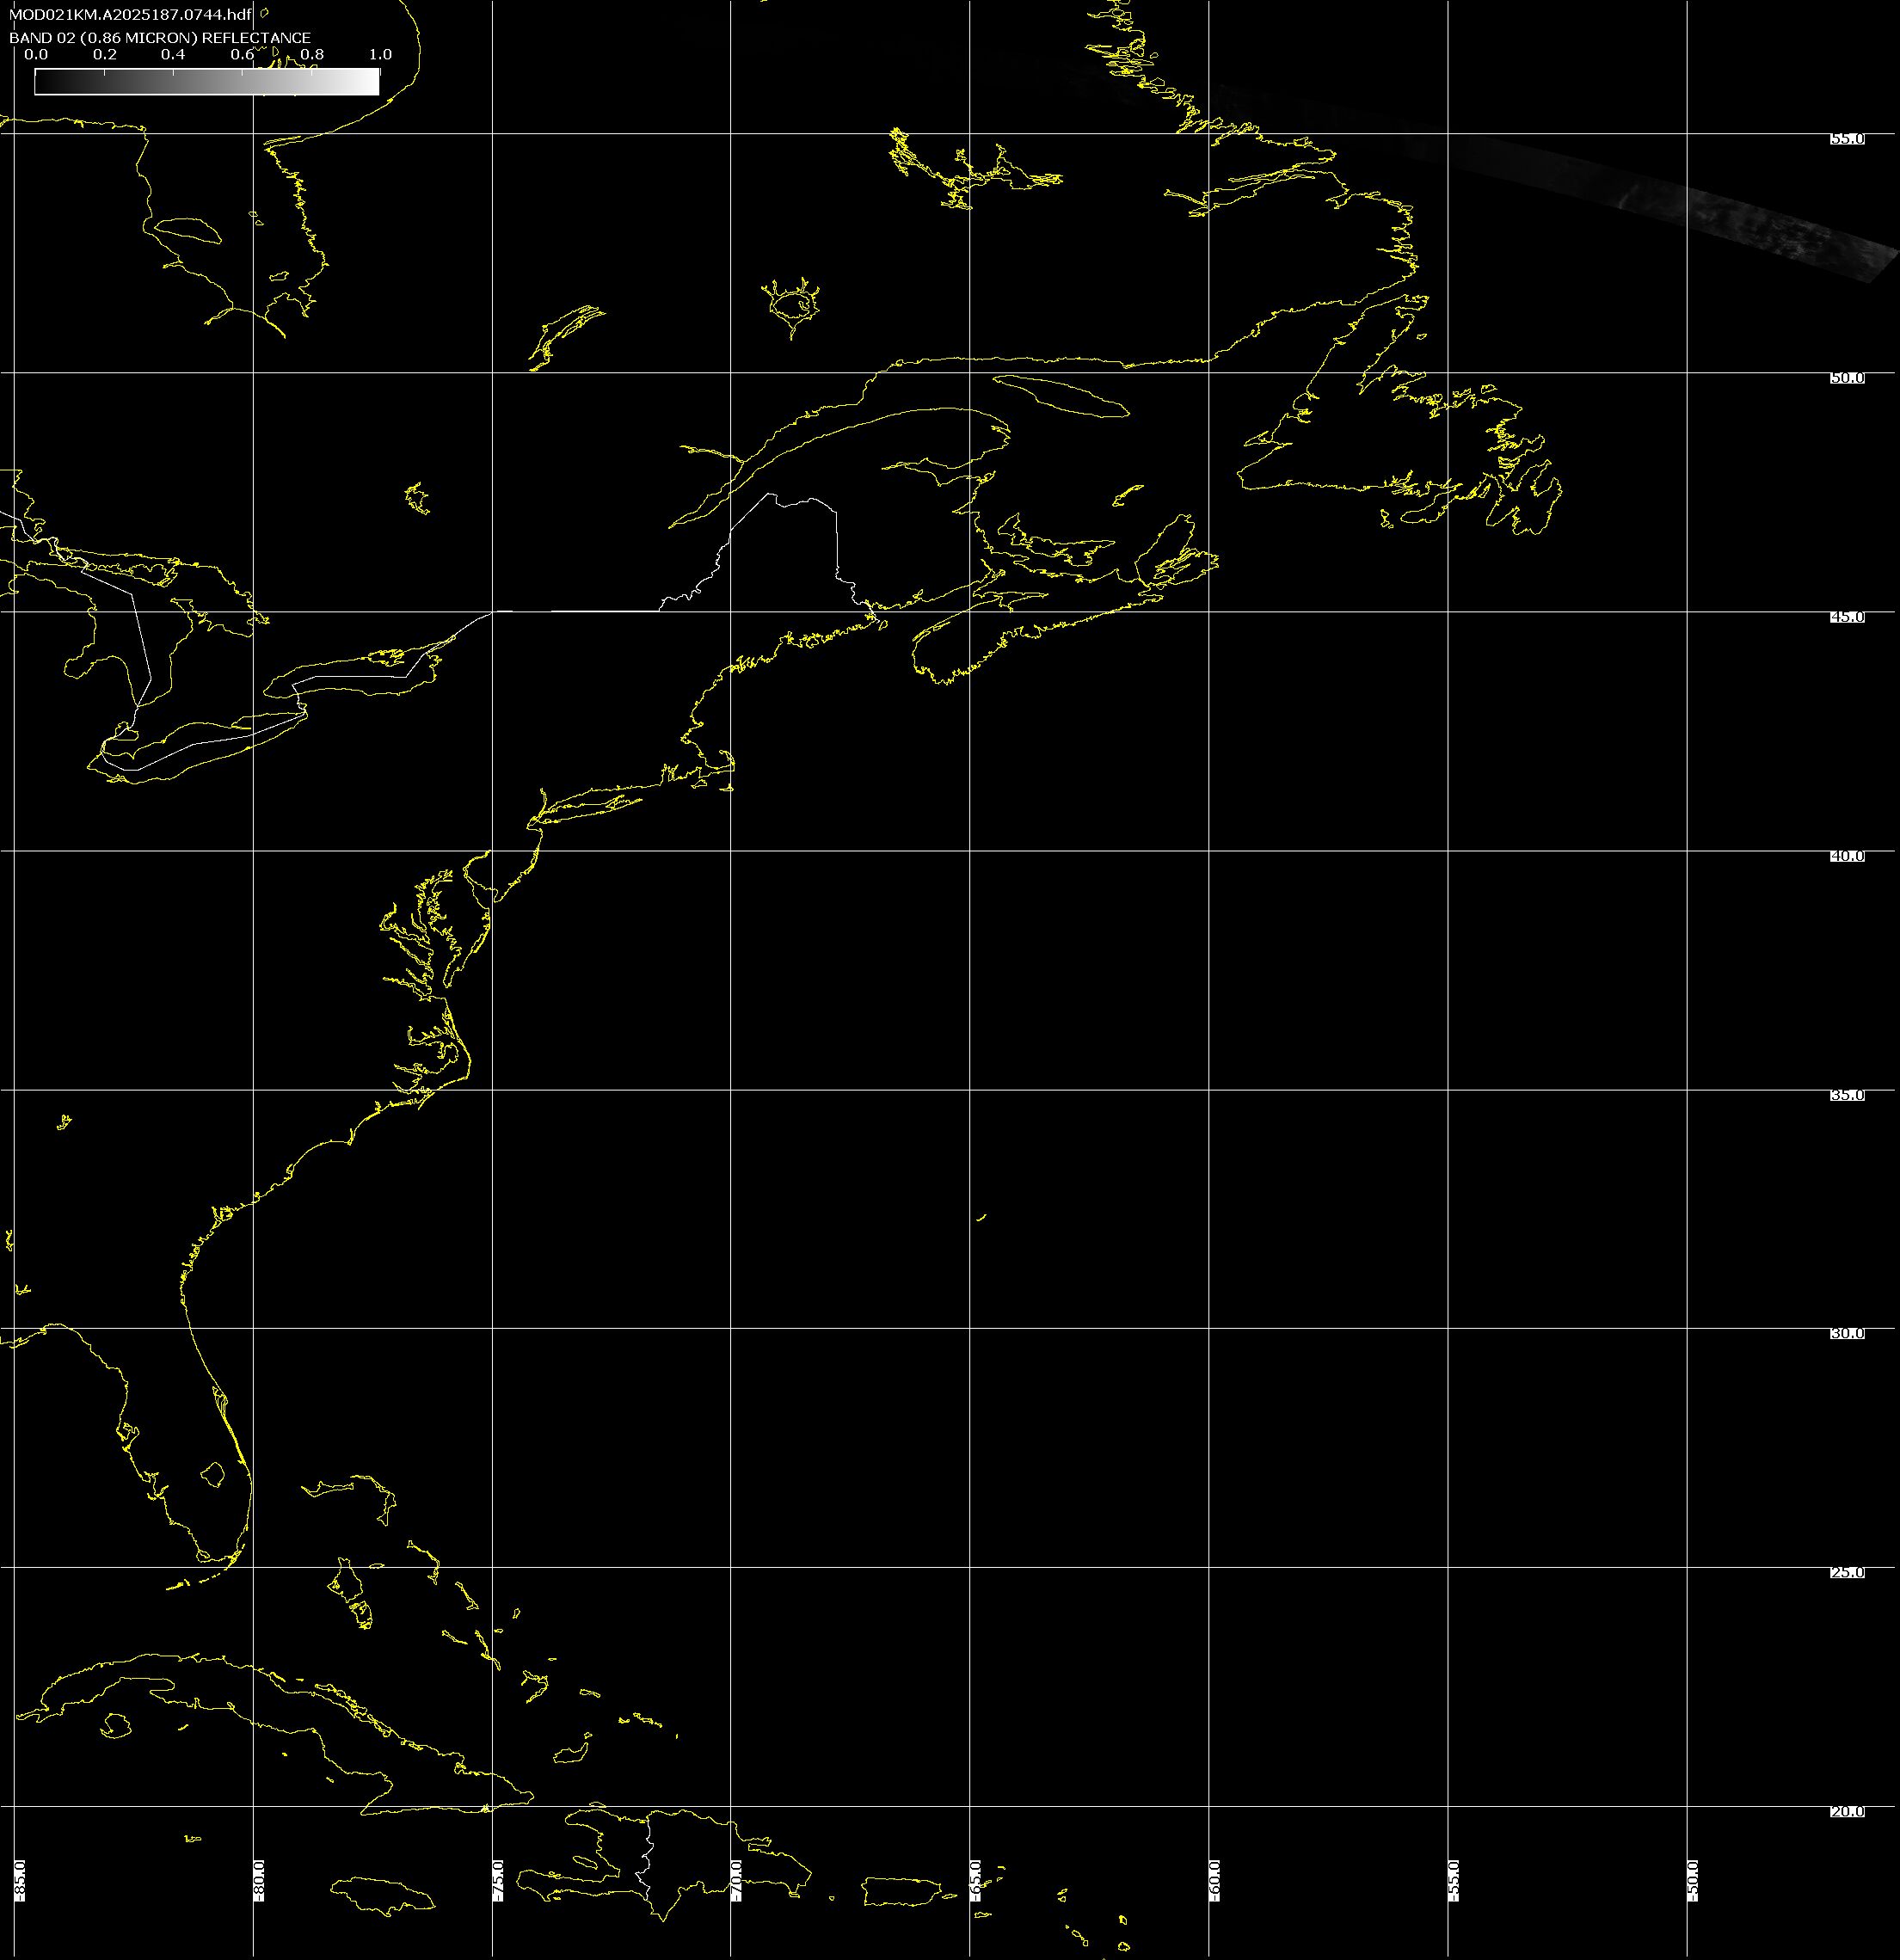The width and height of the screenshot is (1900, 1960).
Task: Select the 50.0 latitude label
Action: (1847, 378)
